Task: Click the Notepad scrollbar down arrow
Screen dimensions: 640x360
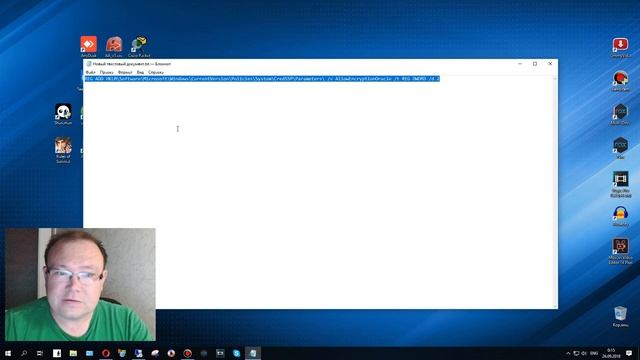Action: 555,306
